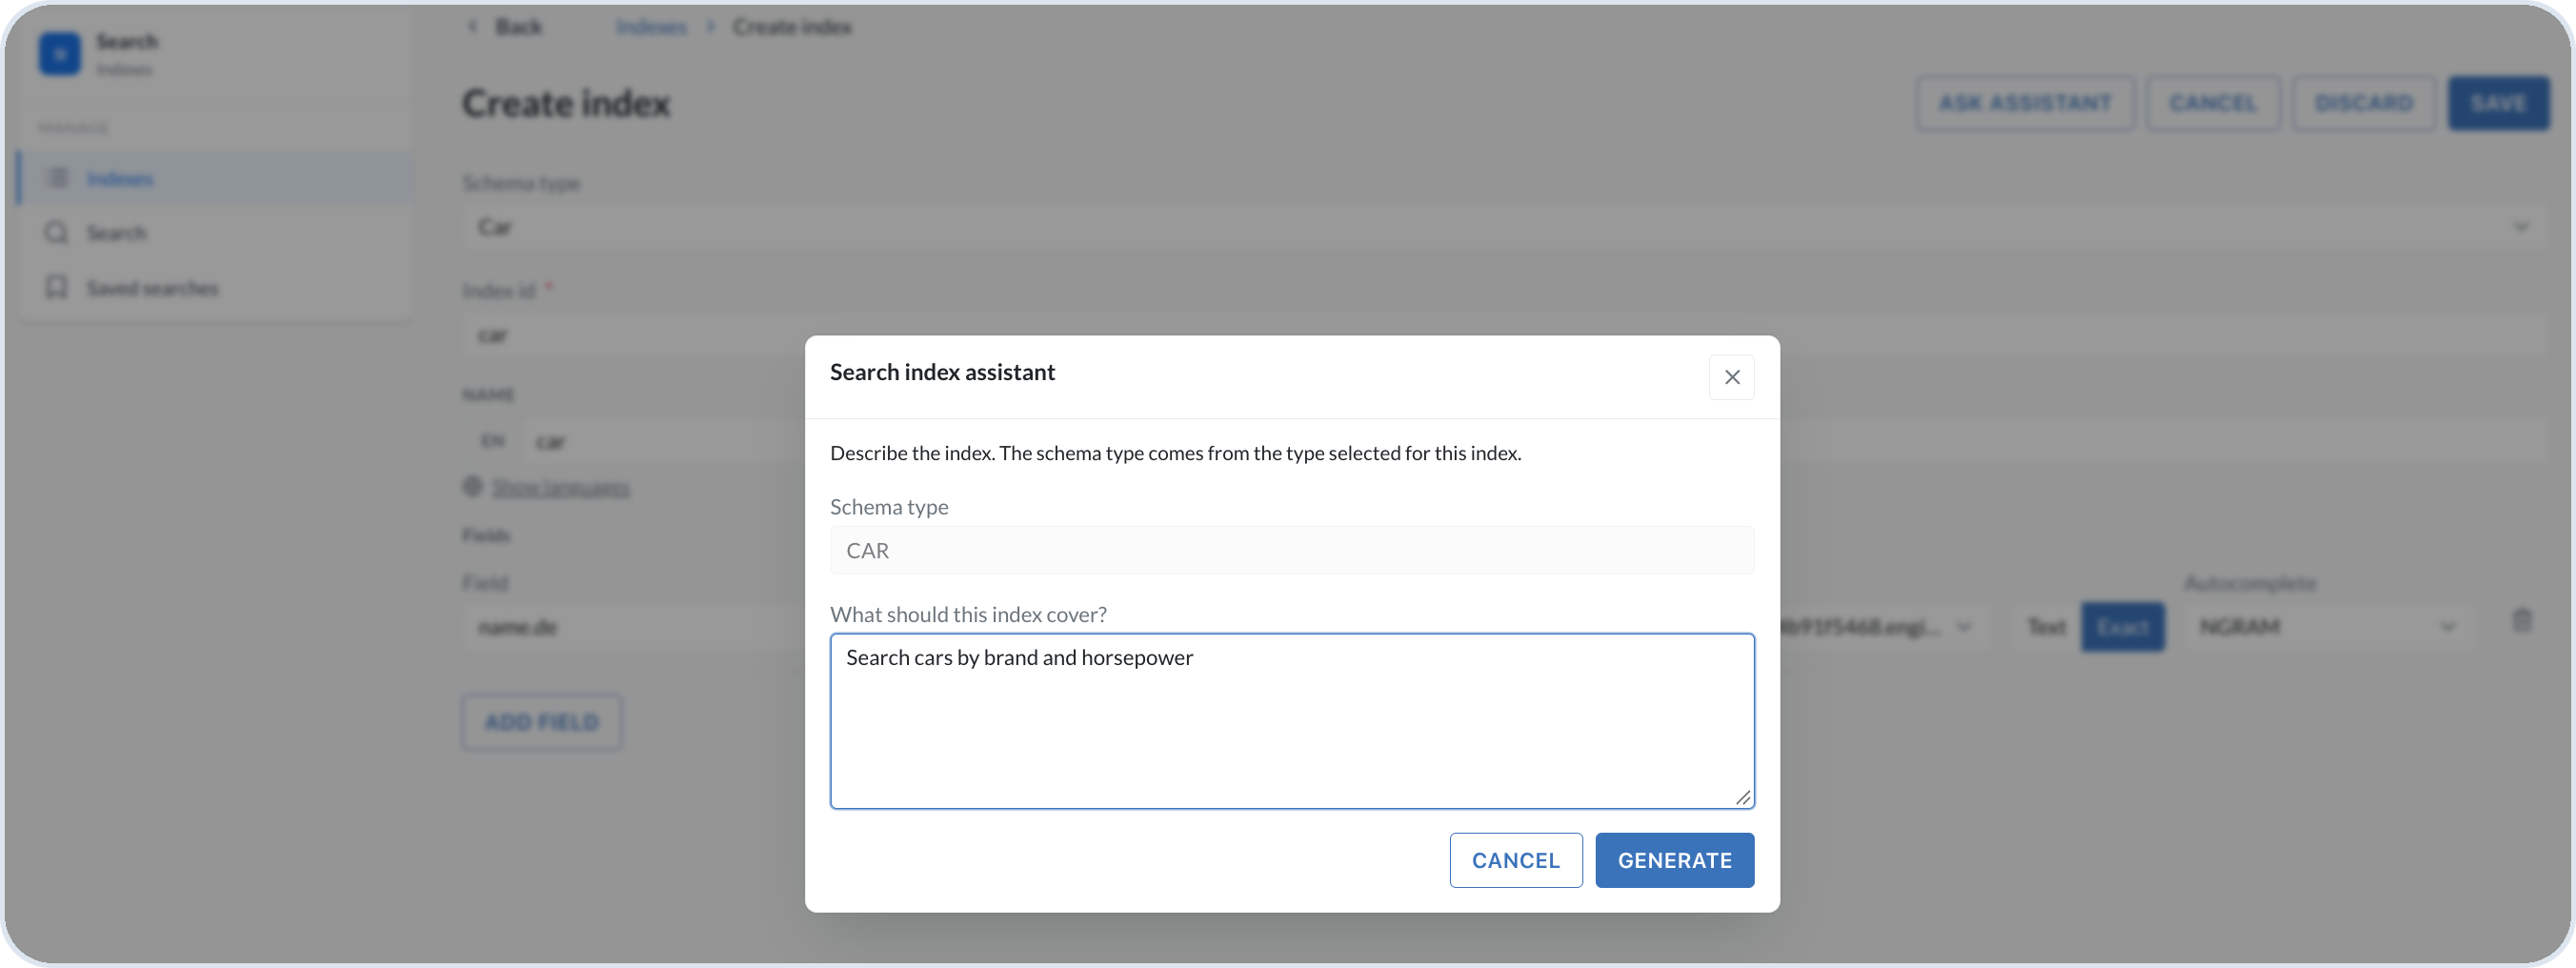Expand the Schema type Car dropdown
This screenshot has width=2576, height=968.
tap(1505, 227)
